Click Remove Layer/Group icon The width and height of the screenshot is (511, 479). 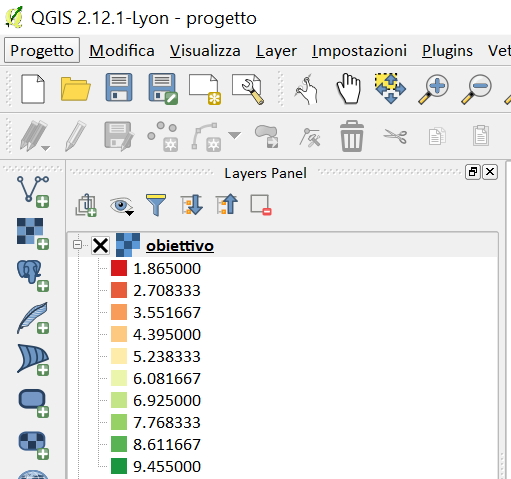261,205
